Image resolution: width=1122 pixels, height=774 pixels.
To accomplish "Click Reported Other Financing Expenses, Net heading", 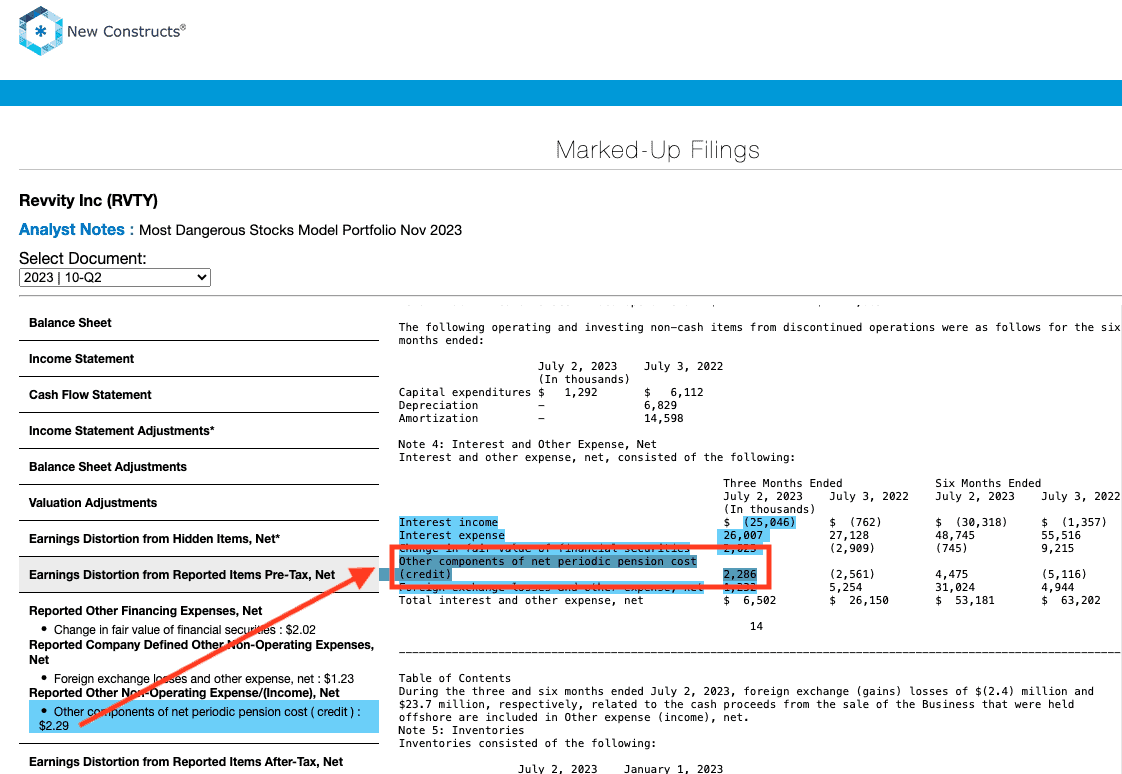I will 145,610.
